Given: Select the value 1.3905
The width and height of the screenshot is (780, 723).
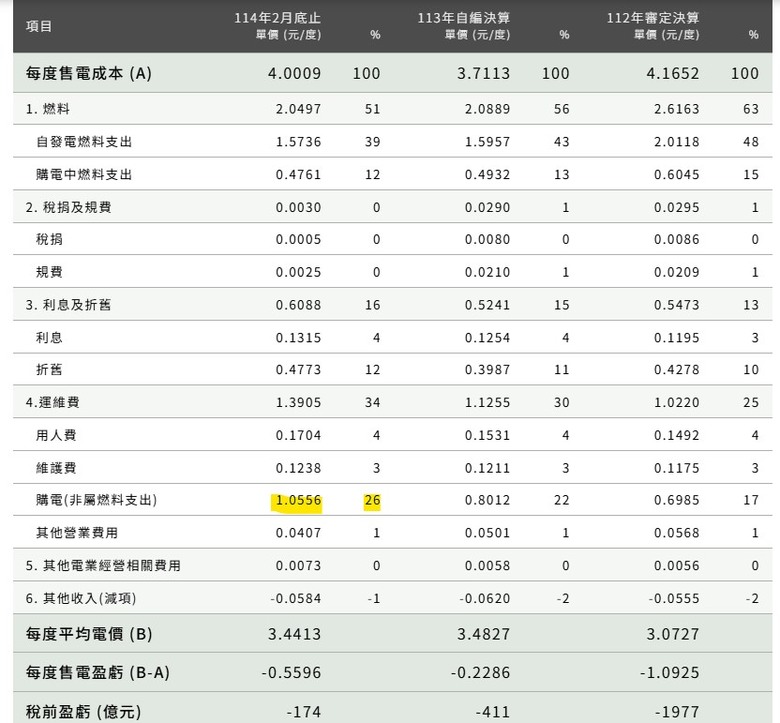Looking at the screenshot, I should point(298,403).
